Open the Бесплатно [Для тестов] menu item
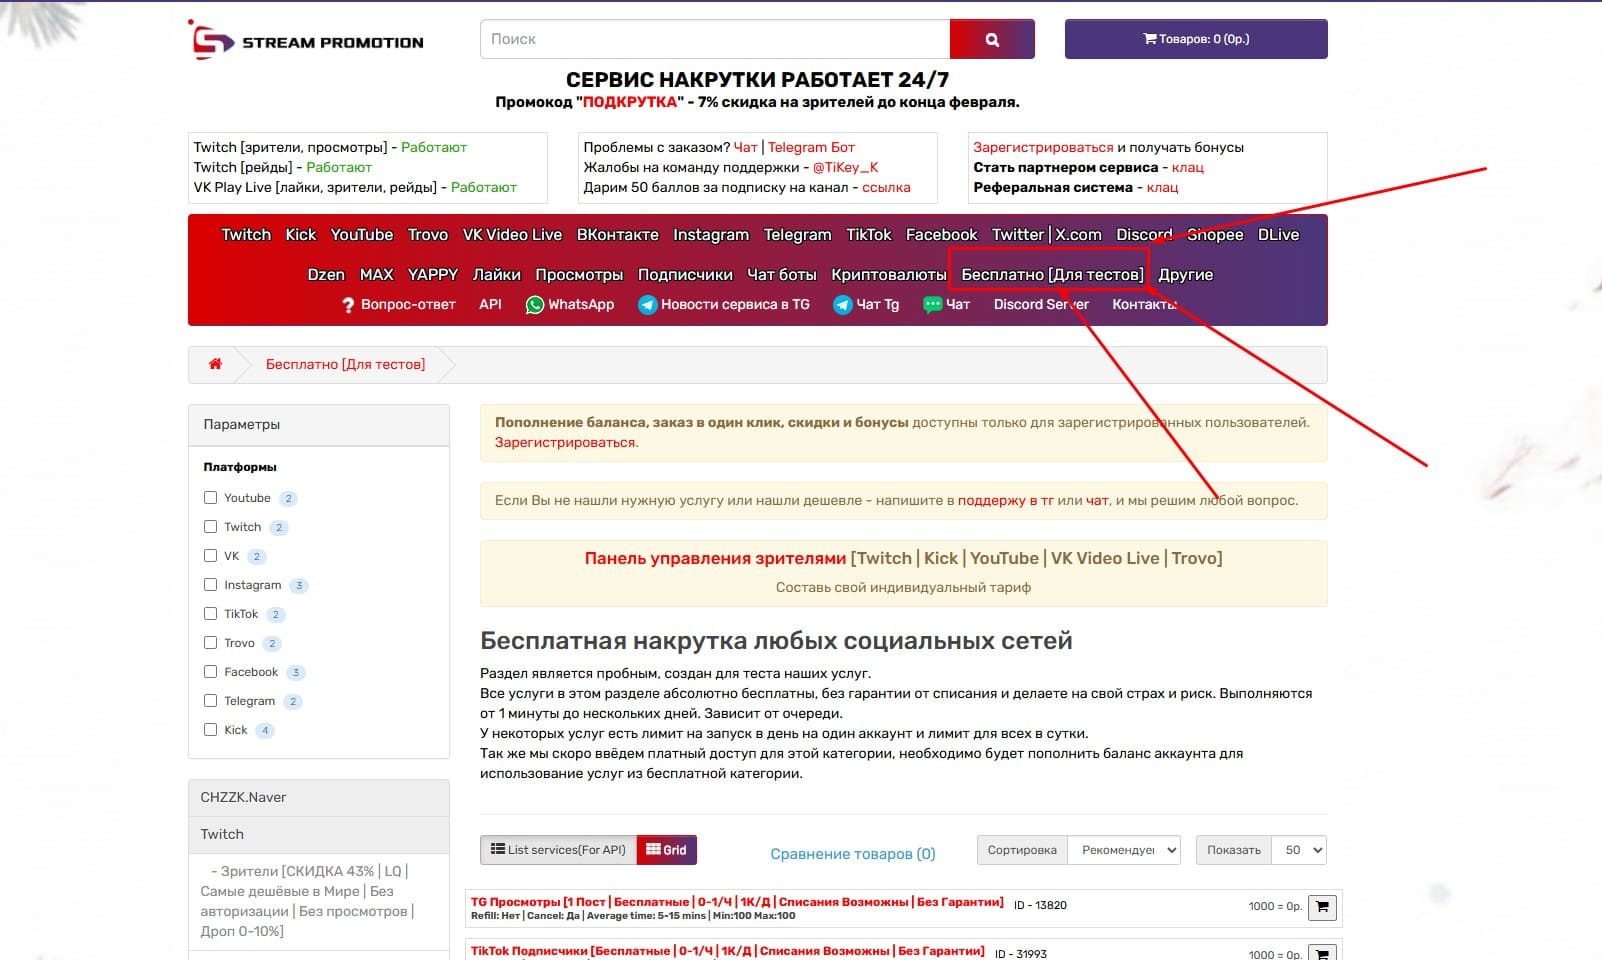The image size is (1602, 960). (1052, 274)
